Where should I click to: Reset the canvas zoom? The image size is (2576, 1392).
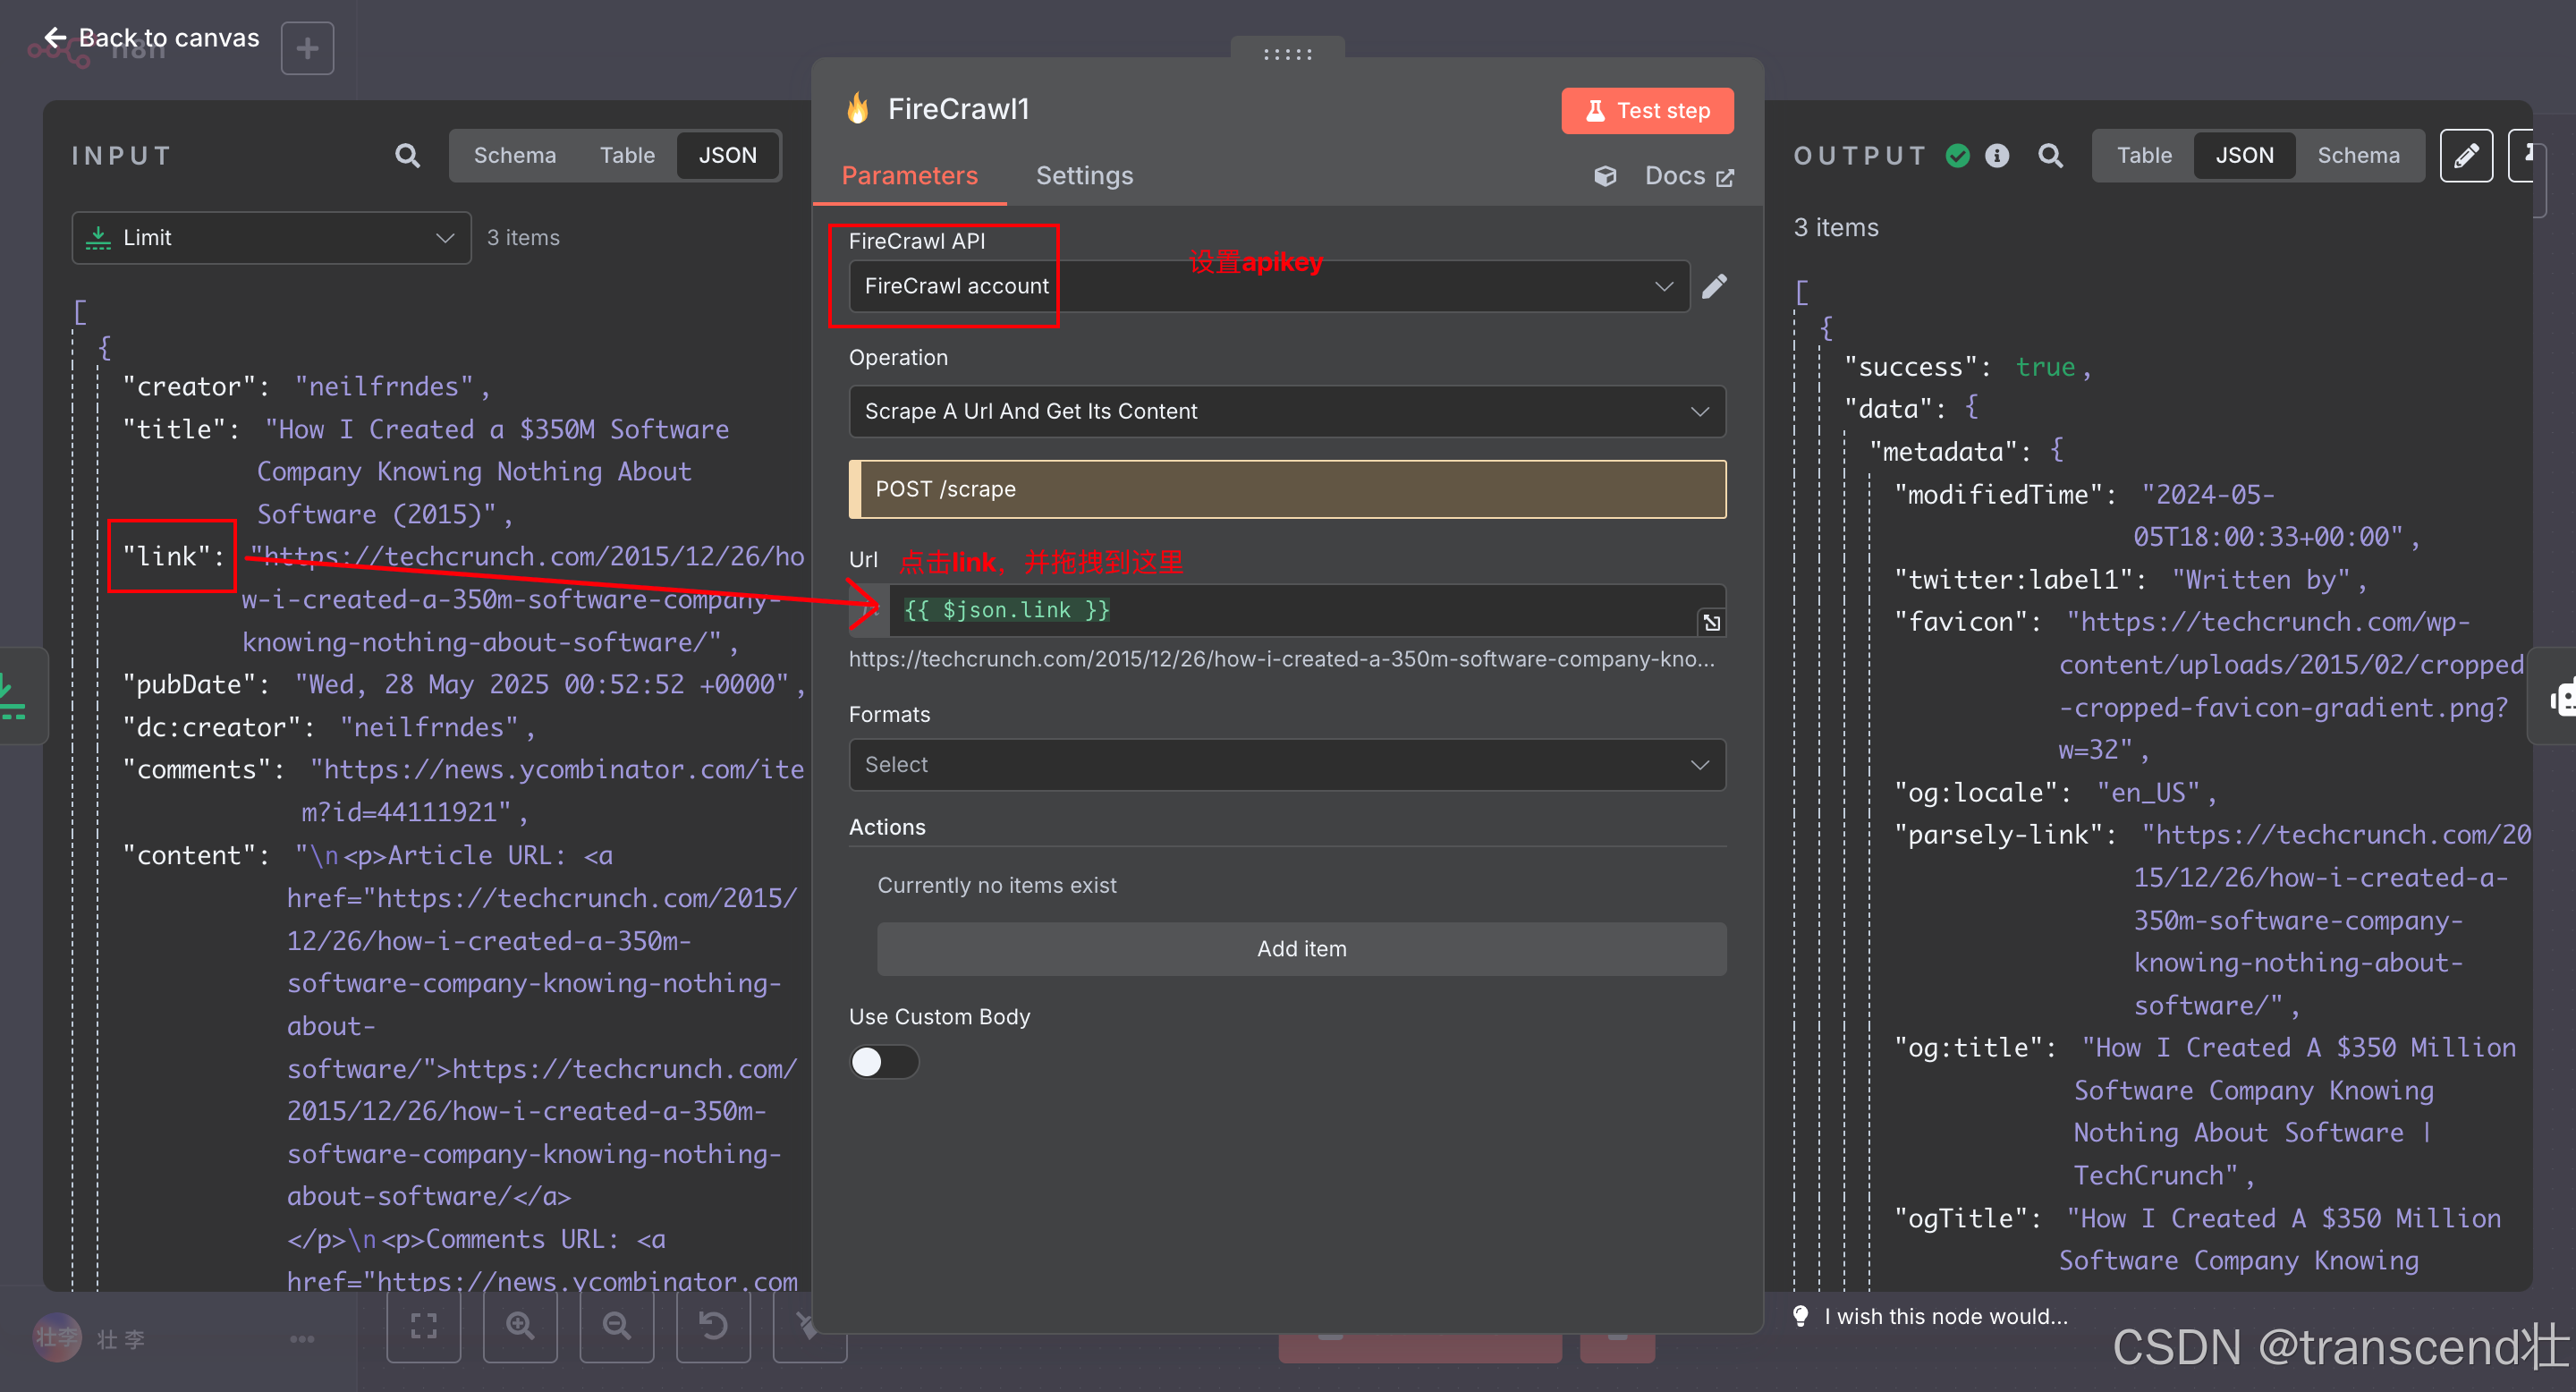tap(713, 1326)
